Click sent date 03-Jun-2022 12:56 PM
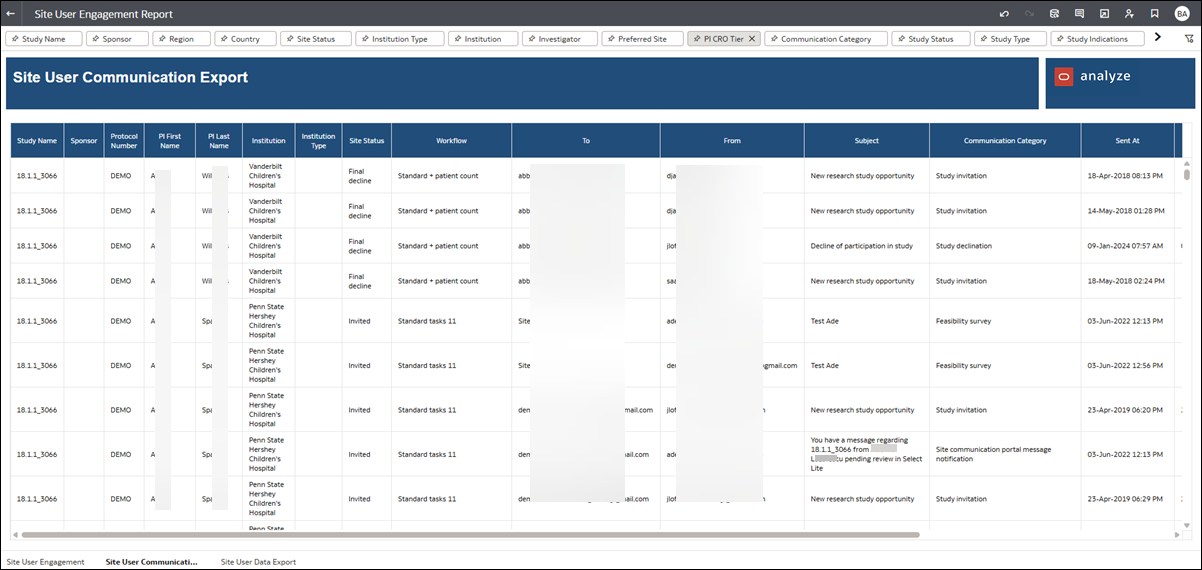This screenshot has height=570, width=1202. point(1124,366)
